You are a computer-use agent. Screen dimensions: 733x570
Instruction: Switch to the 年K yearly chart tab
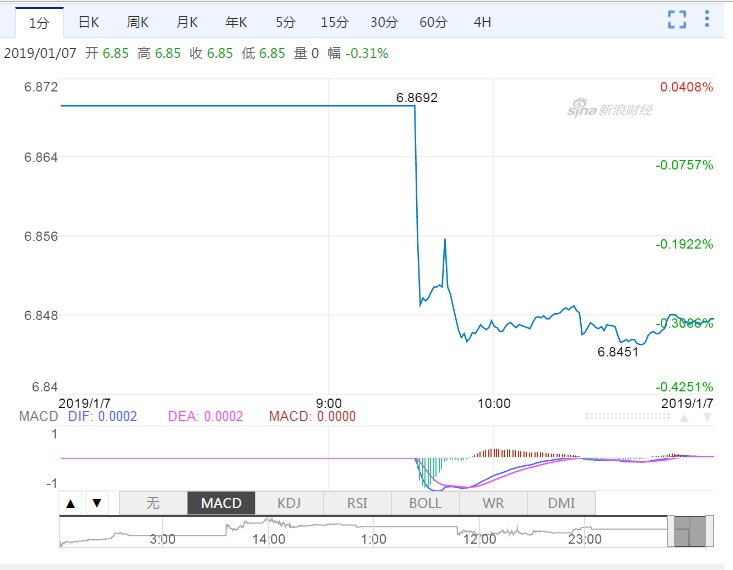[236, 21]
